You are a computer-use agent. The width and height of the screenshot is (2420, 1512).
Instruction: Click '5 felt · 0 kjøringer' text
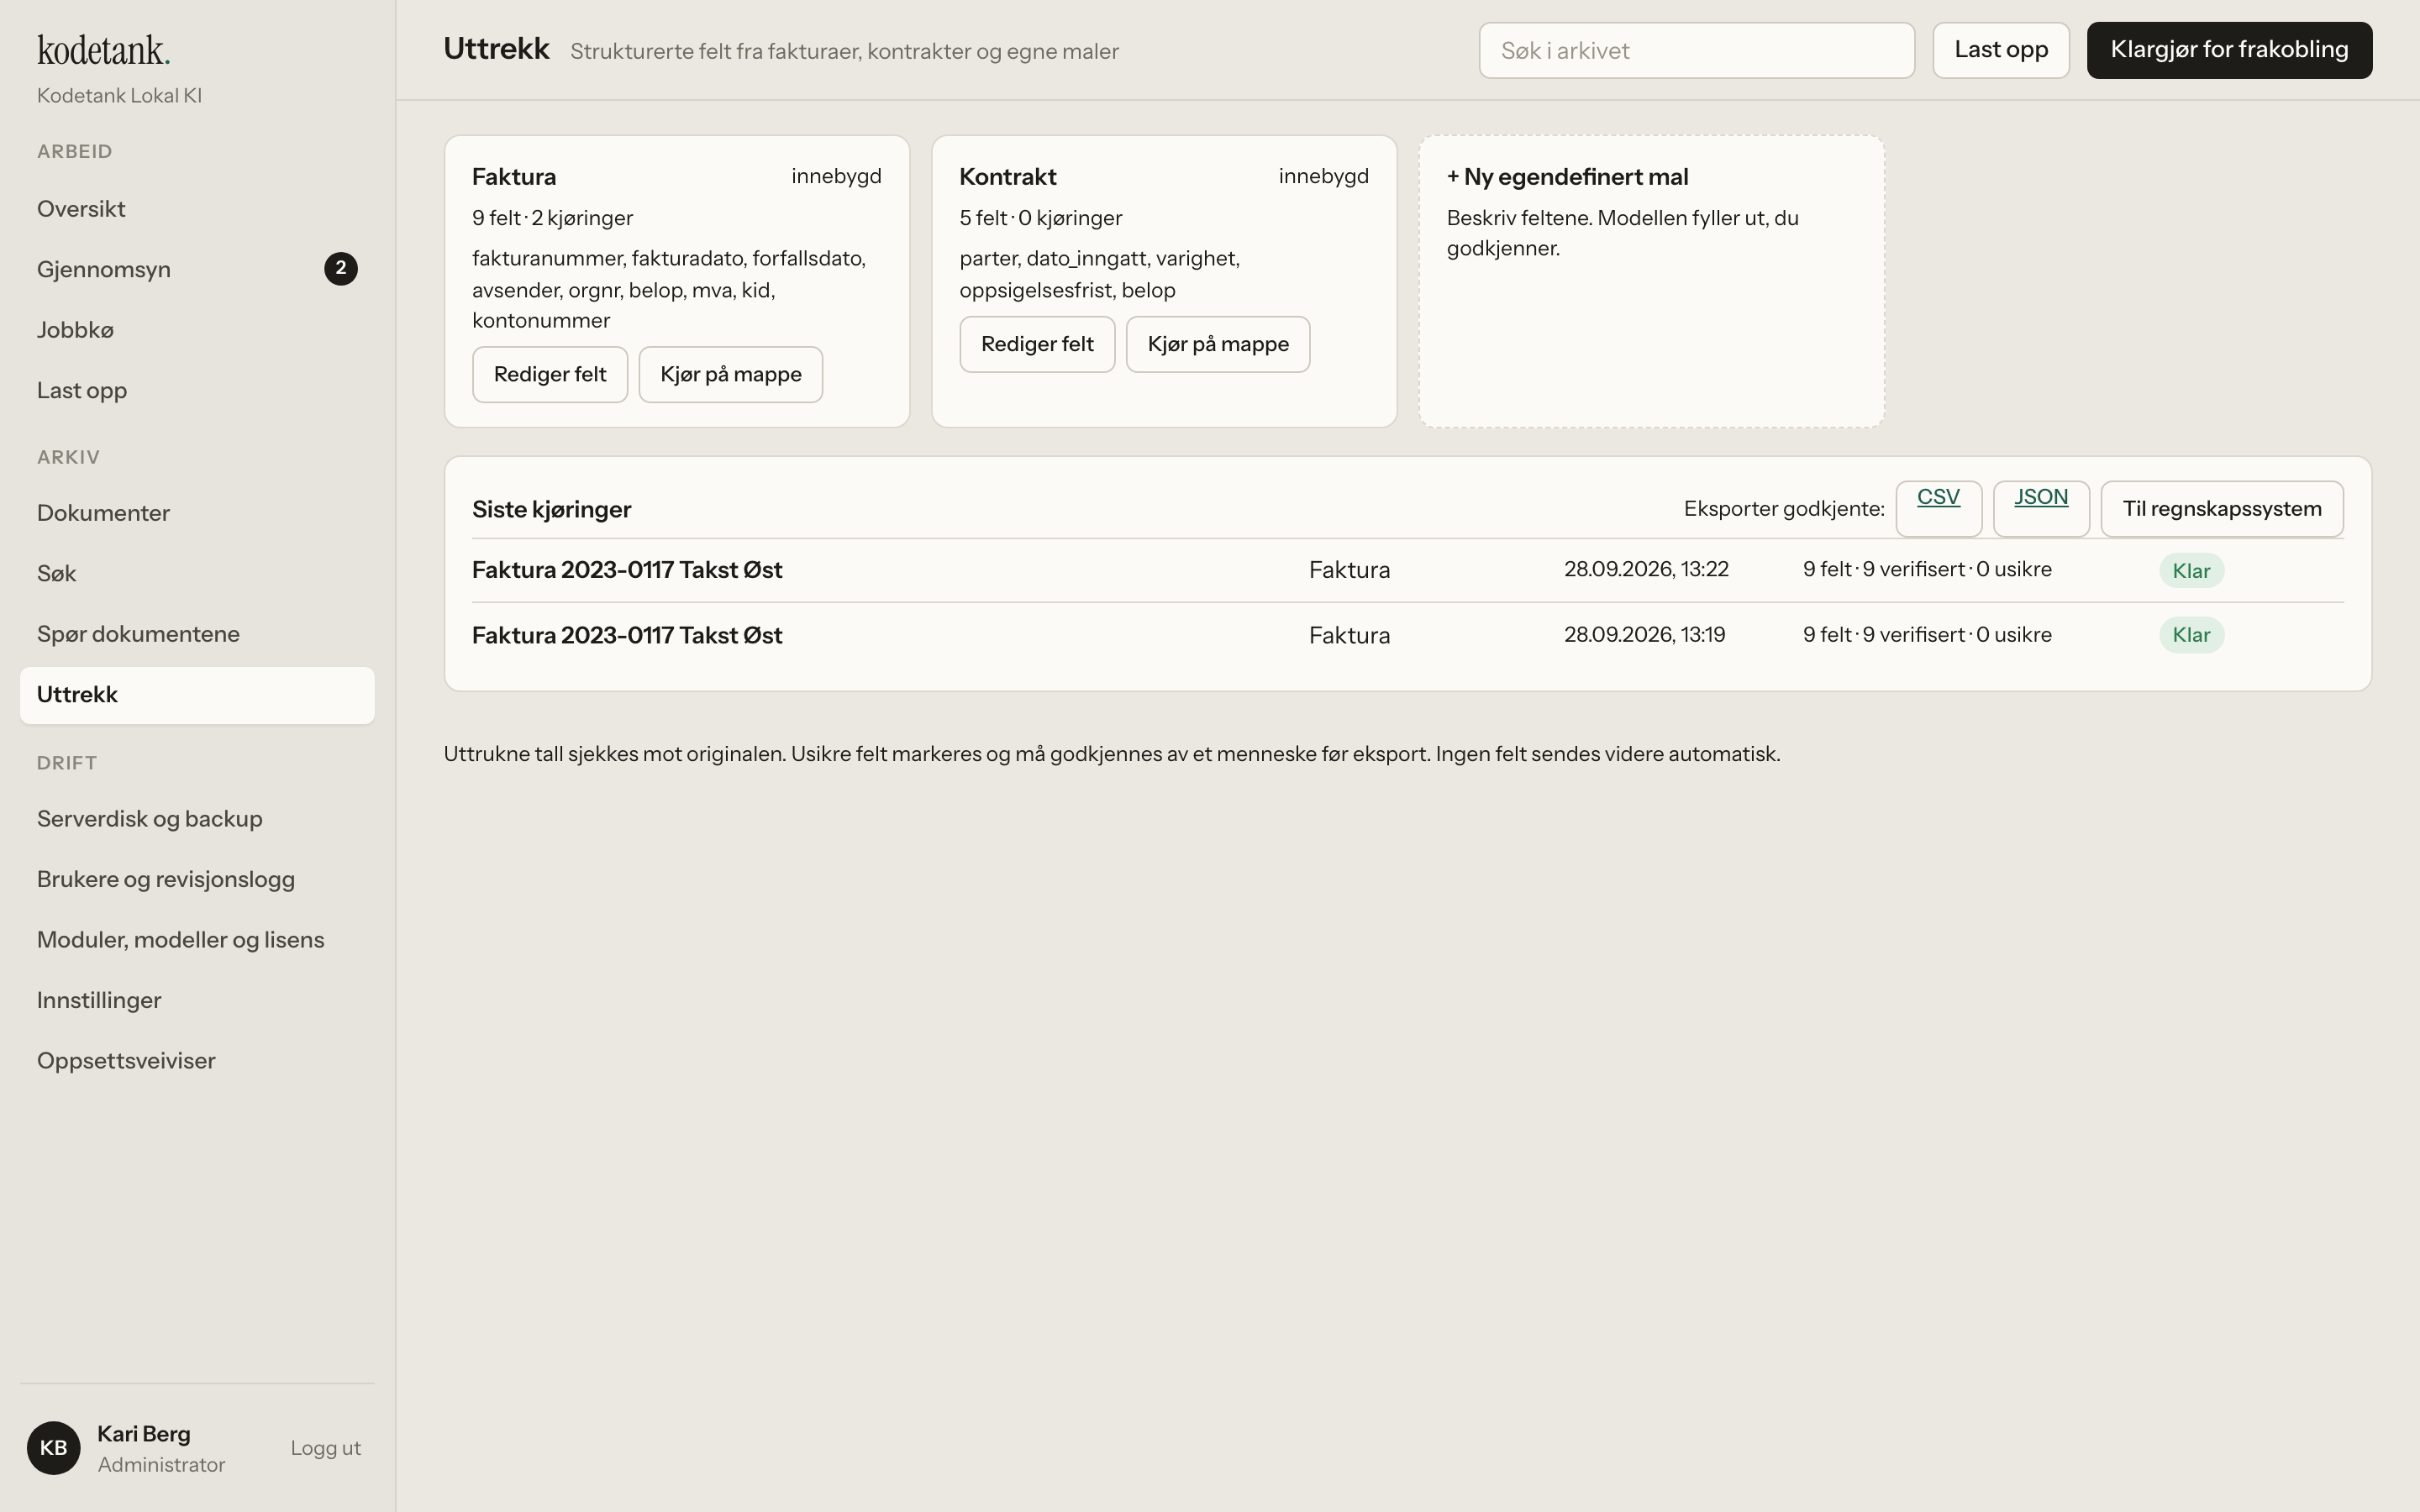1041,218
